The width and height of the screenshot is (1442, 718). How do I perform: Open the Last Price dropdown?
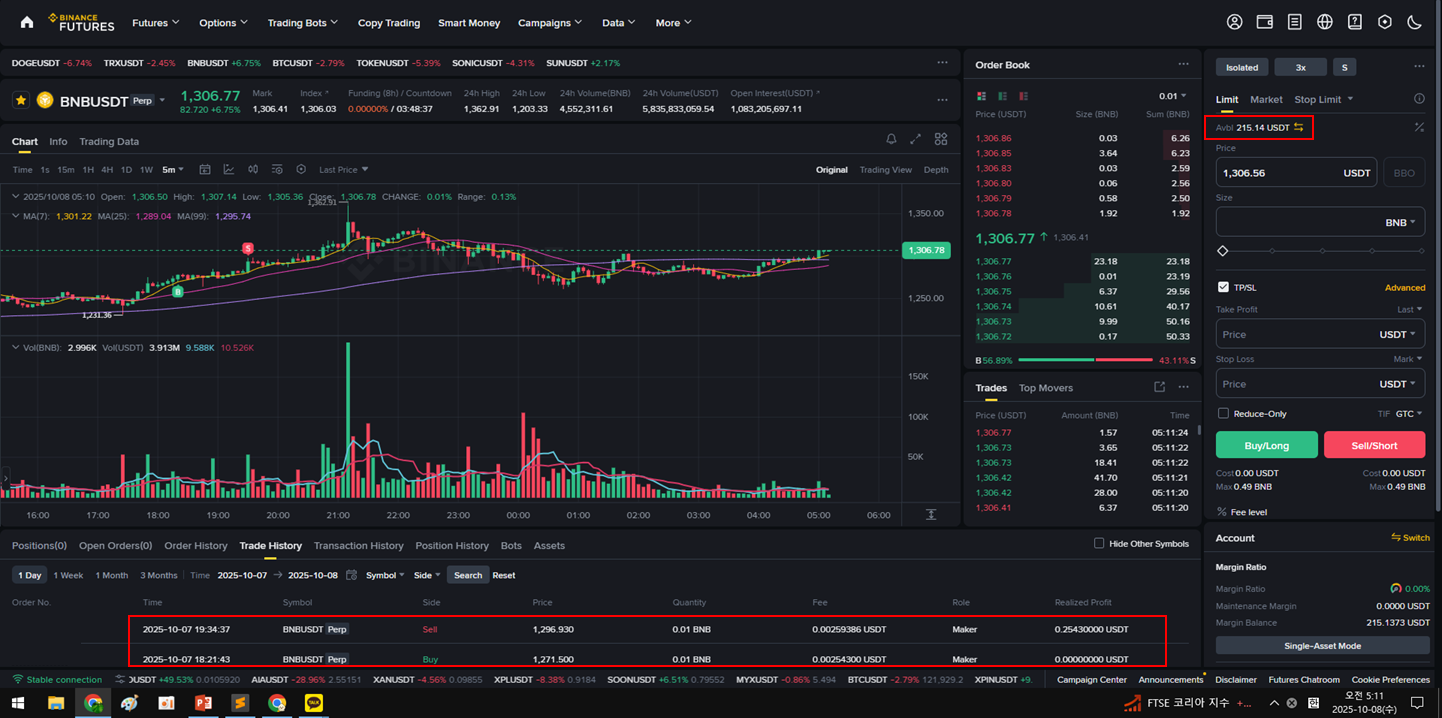[x=343, y=169]
